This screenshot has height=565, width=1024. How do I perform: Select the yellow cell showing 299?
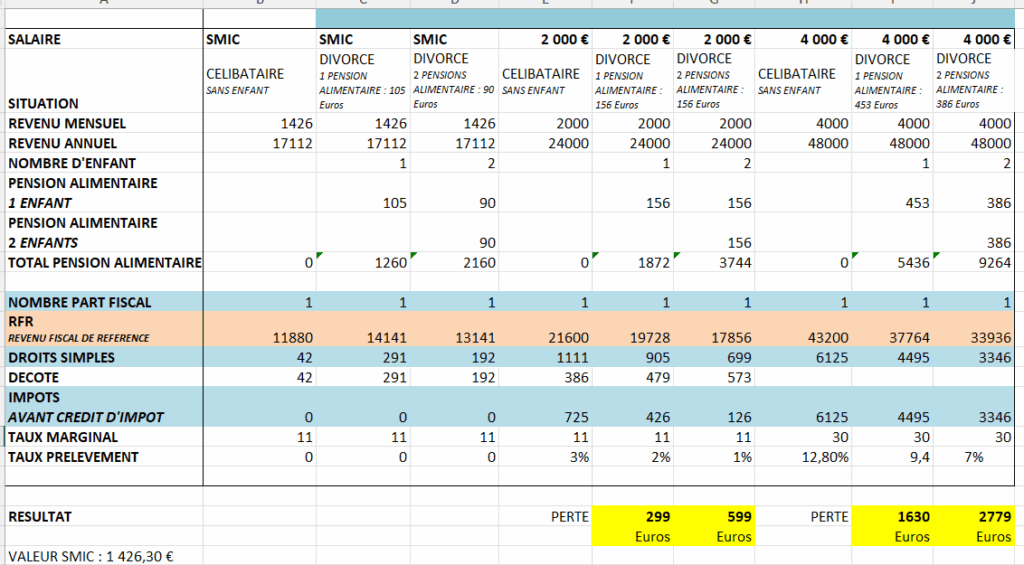point(631,517)
